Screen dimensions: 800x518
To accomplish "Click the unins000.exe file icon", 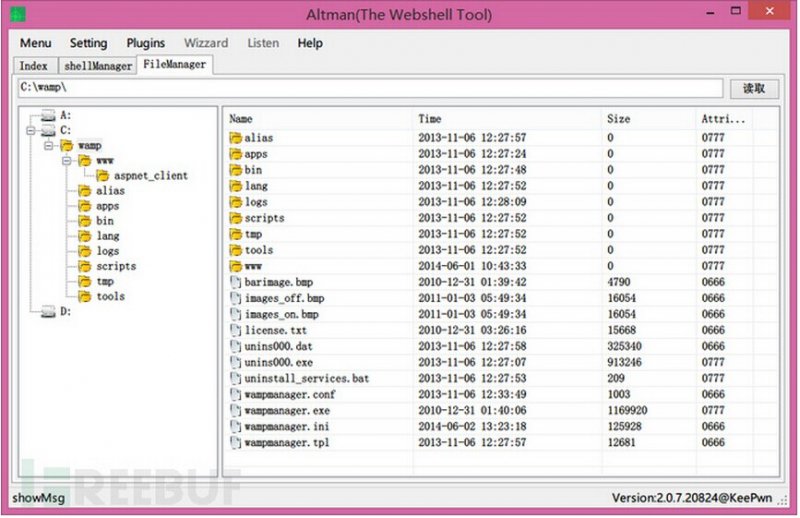I will 236,363.
